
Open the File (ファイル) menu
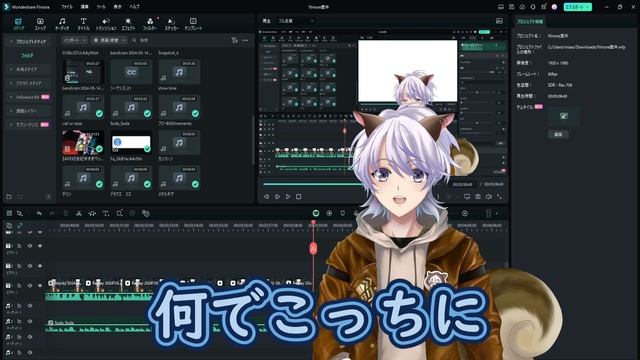tap(67, 7)
